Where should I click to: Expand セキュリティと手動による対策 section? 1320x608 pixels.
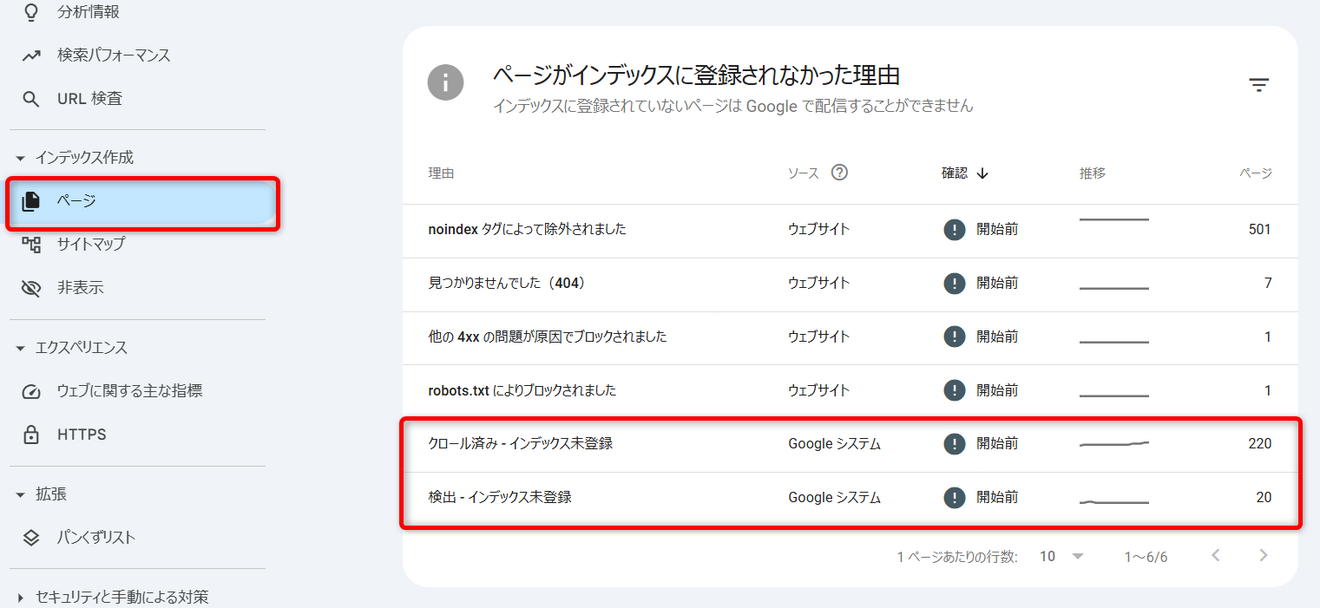click(20, 598)
